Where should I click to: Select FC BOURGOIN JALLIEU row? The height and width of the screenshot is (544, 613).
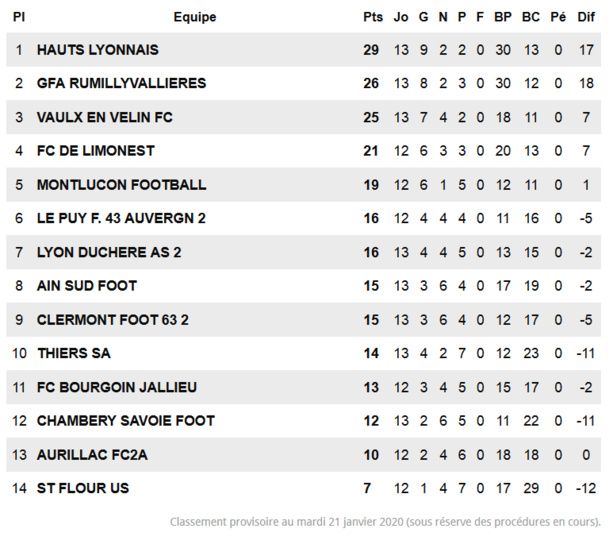[x=117, y=388]
